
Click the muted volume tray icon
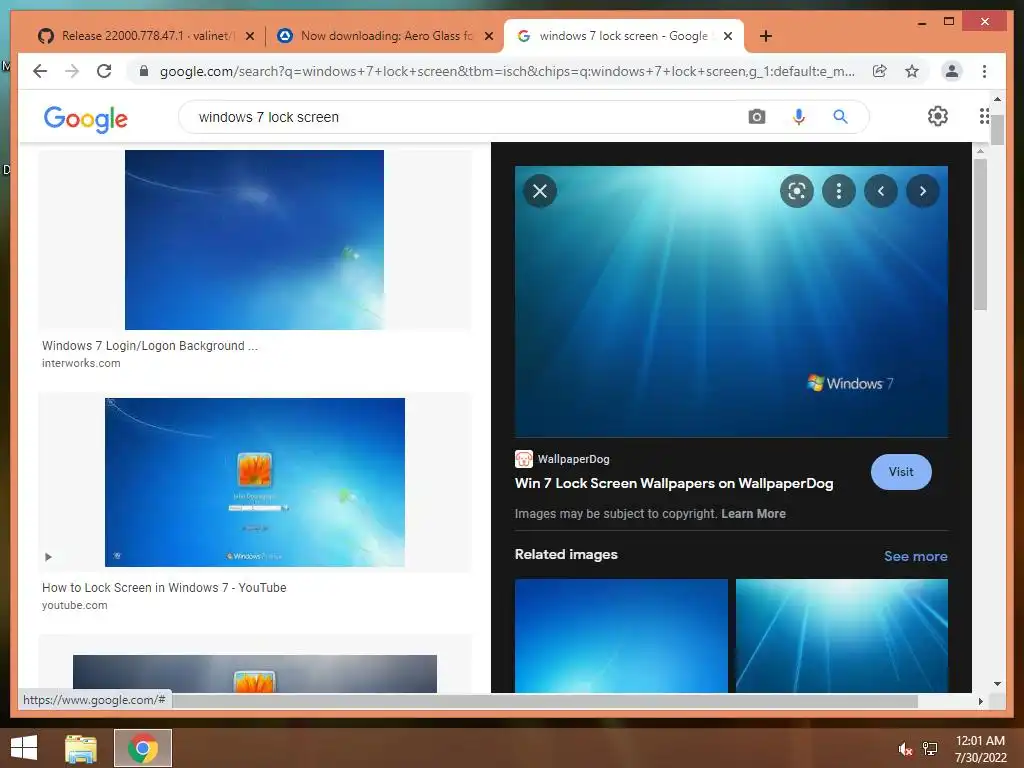pyautogui.click(x=905, y=749)
